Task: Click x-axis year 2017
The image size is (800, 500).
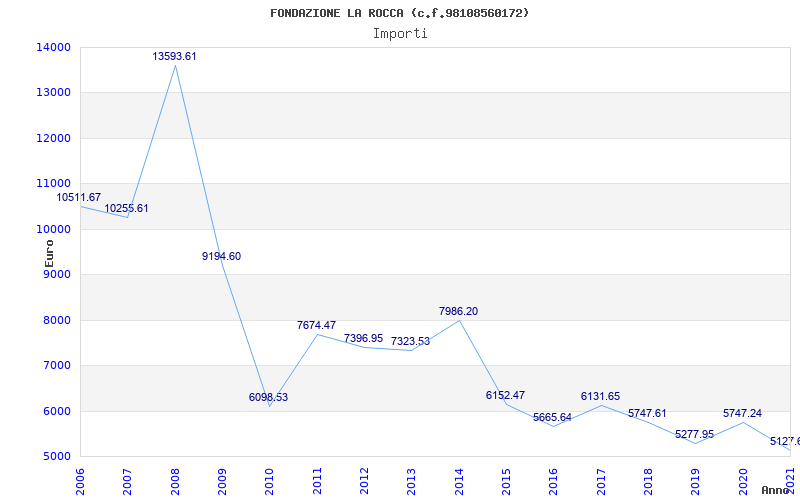Action: pos(601,482)
